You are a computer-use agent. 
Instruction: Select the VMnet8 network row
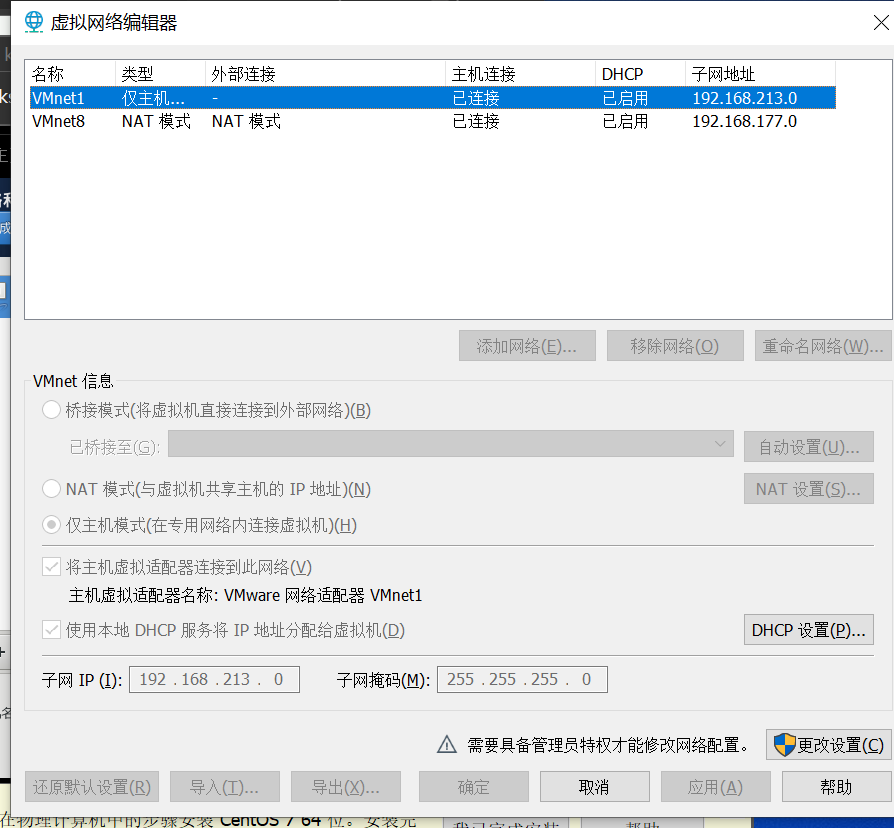(433, 121)
